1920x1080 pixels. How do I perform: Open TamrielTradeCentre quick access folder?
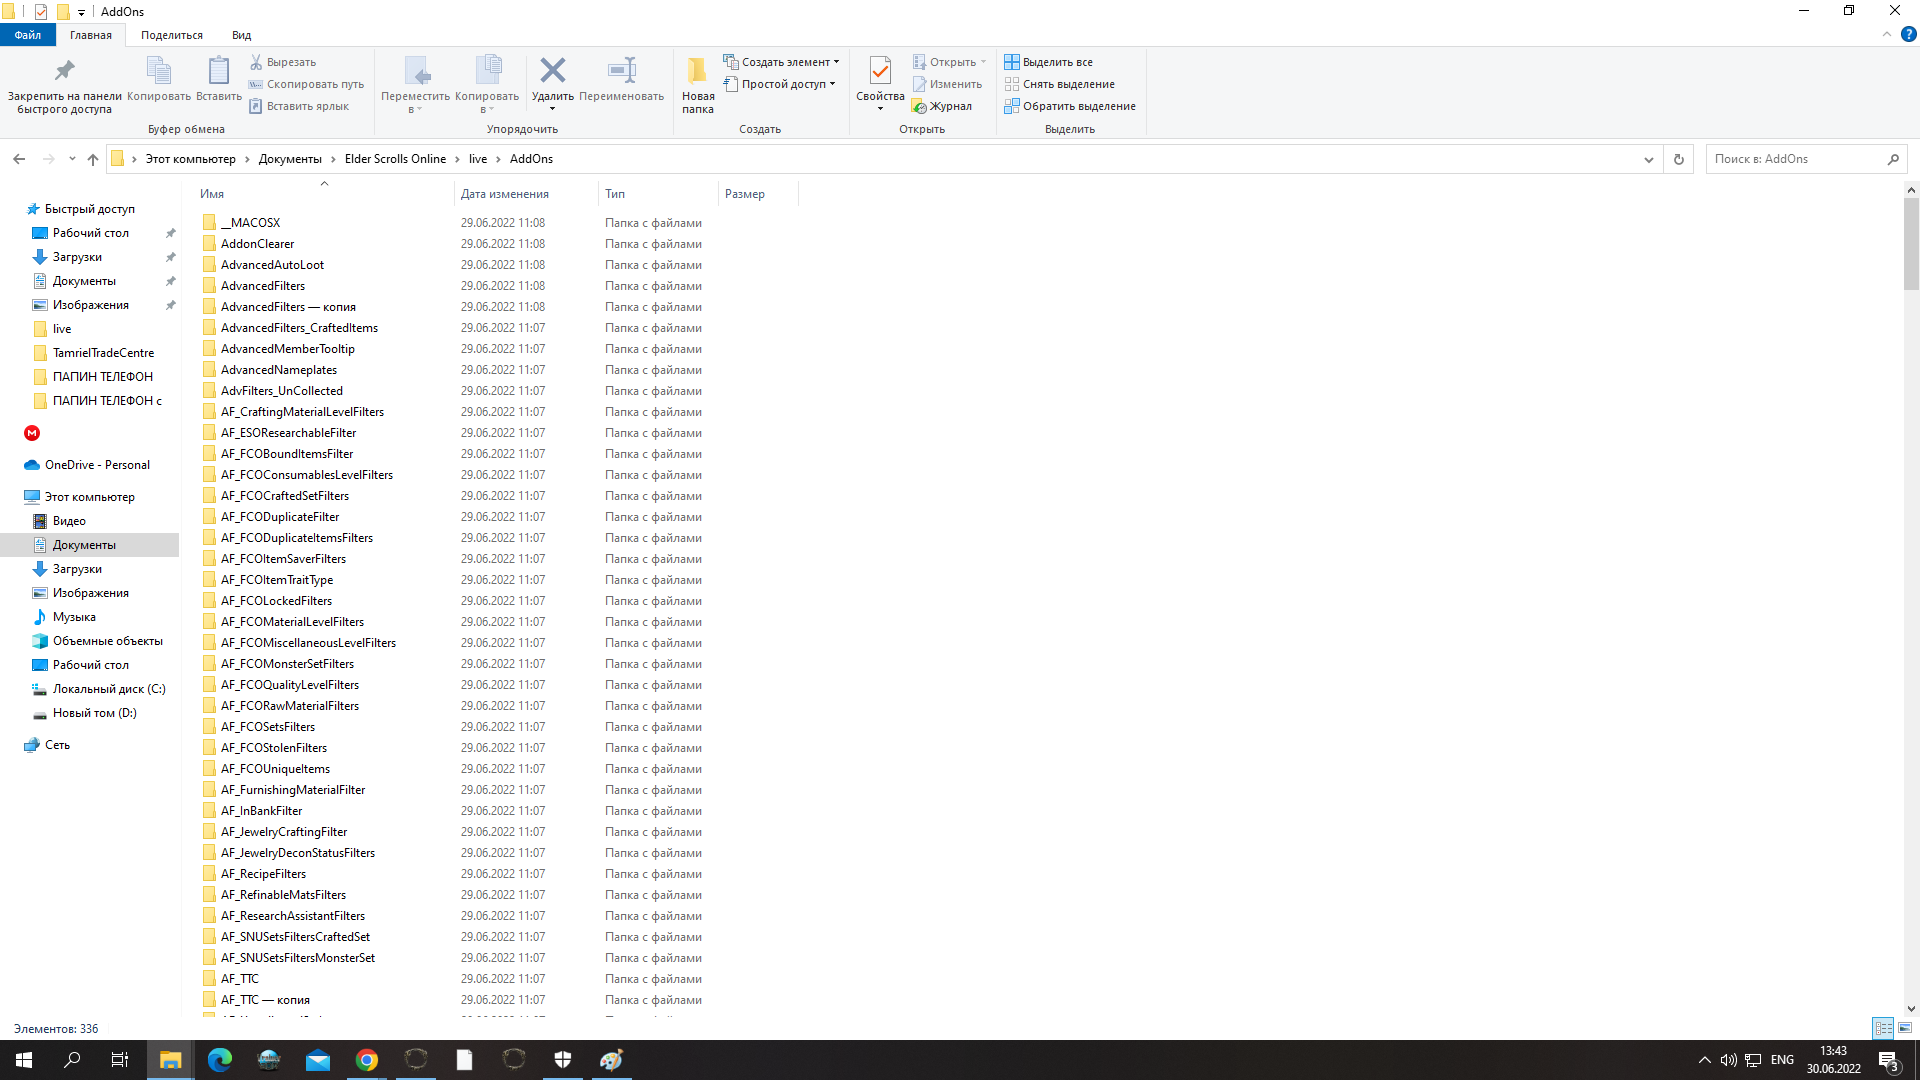pos(103,353)
